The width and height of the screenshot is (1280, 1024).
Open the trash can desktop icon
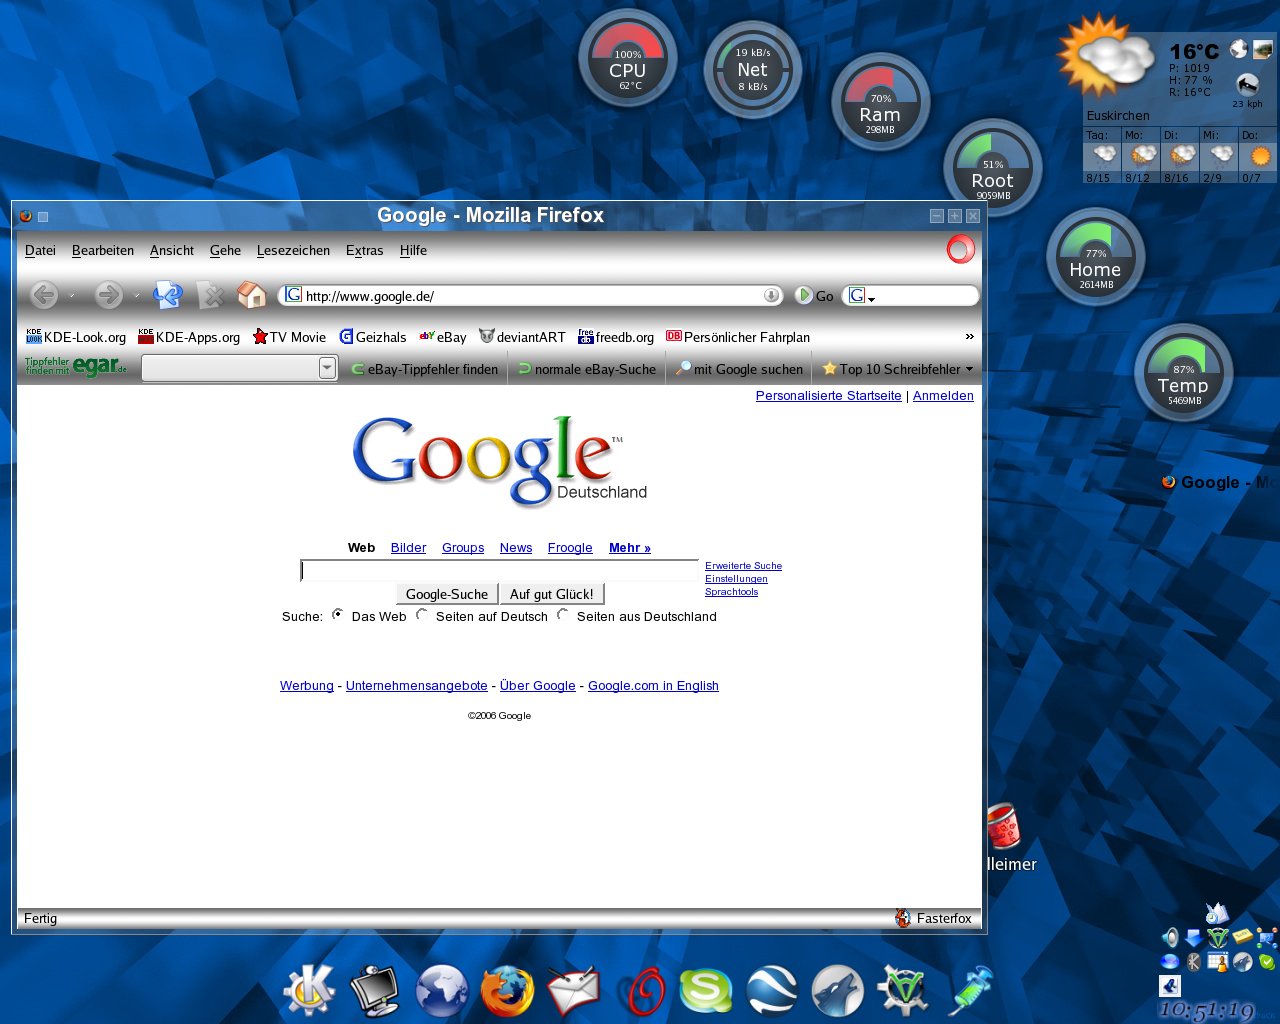[x=1003, y=826]
